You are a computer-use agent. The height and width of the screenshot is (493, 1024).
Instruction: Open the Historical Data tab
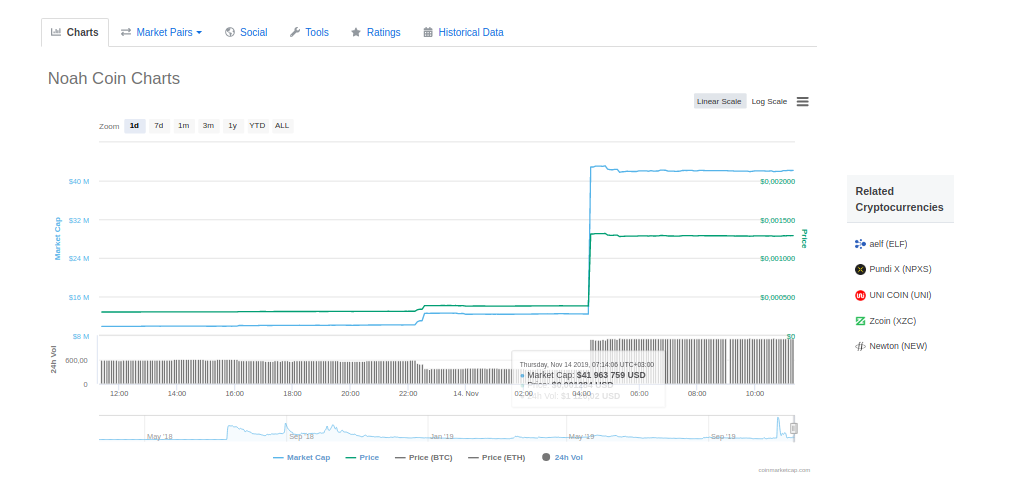[x=463, y=32]
